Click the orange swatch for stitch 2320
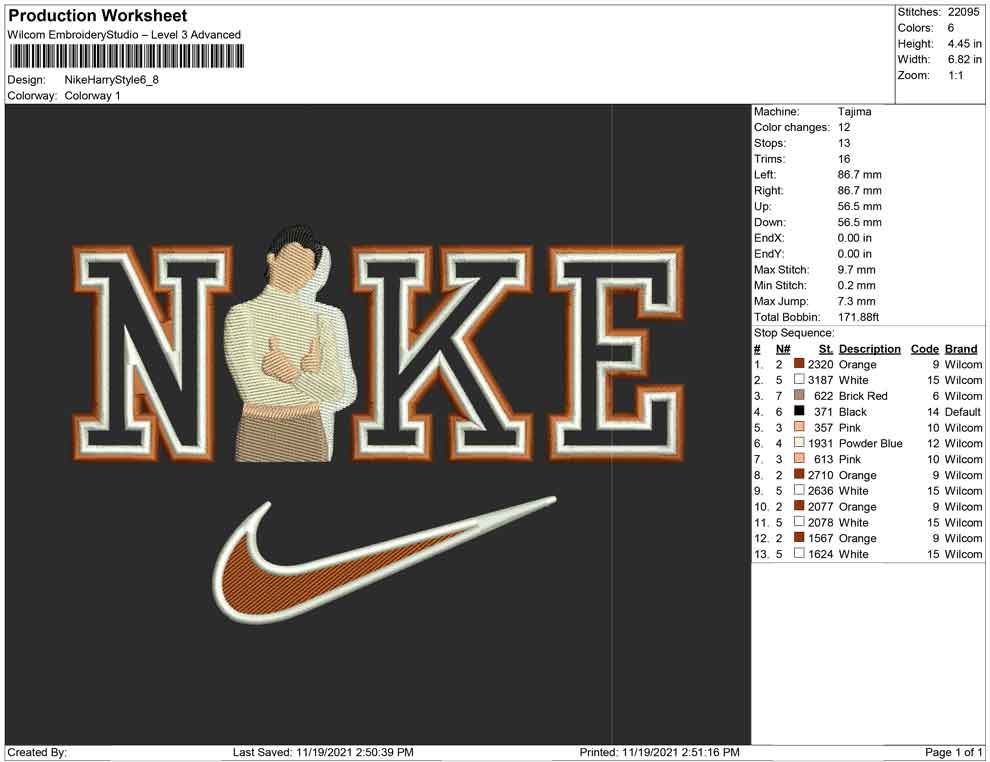990x762 pixels. (x=799, y=364)
